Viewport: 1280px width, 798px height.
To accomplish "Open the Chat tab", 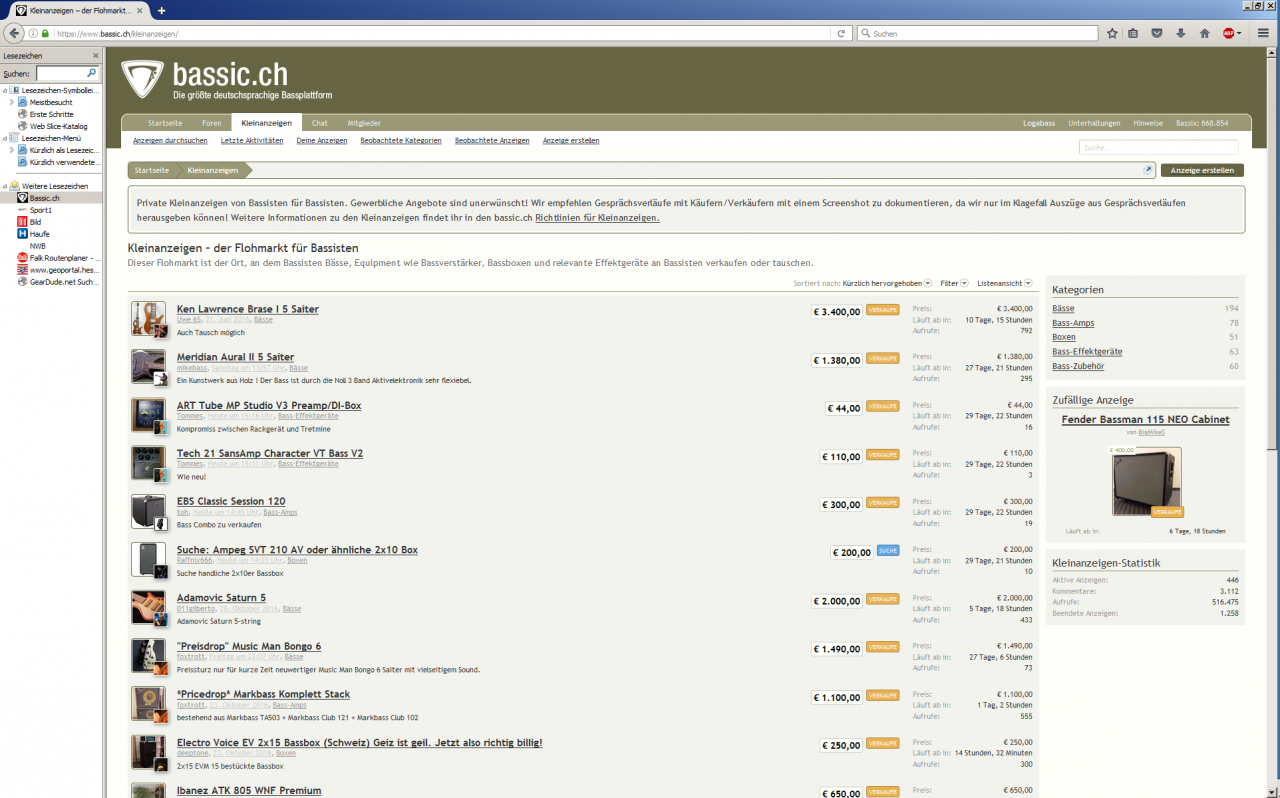I will click(320, 123).
